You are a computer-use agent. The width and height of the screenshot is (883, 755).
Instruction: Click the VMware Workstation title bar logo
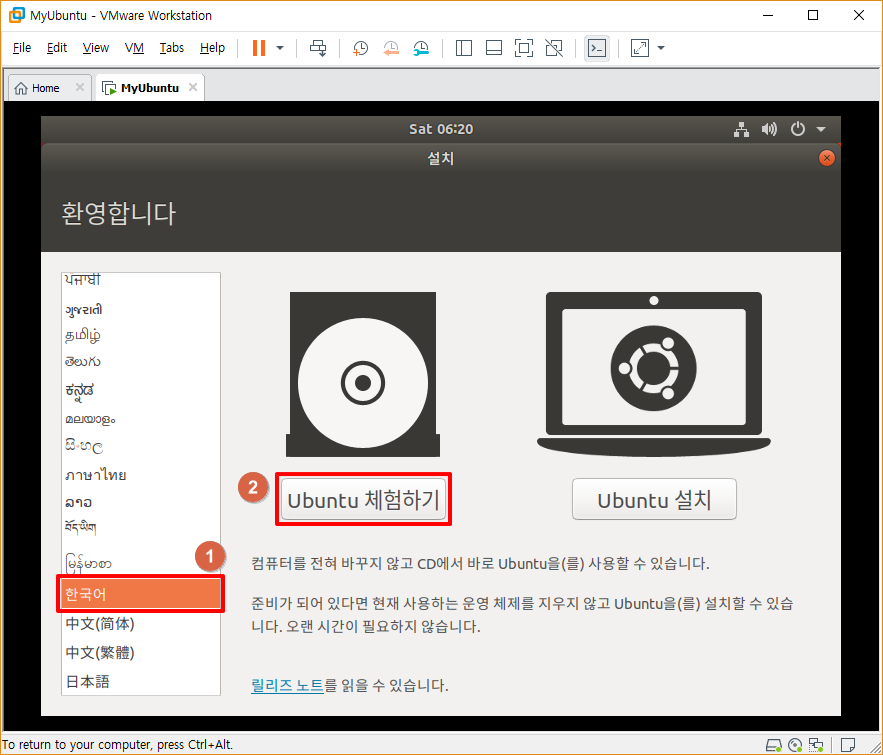17,15
